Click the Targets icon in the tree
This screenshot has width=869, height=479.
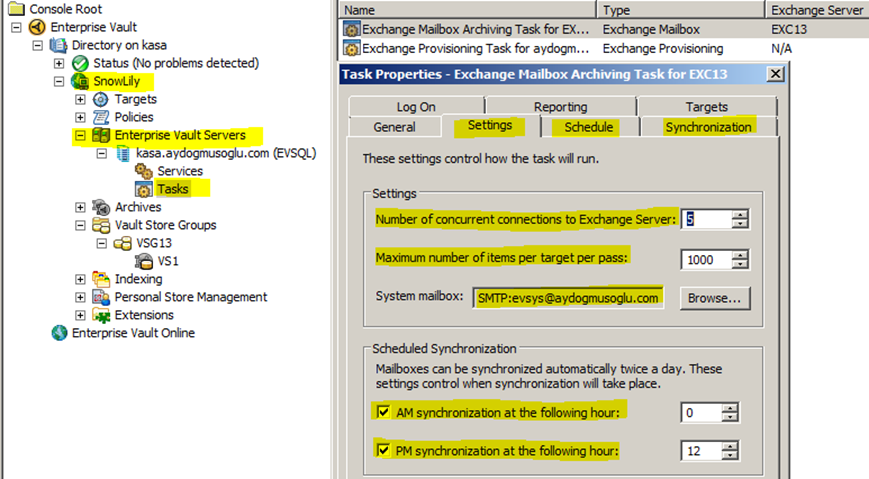(101, 99)
